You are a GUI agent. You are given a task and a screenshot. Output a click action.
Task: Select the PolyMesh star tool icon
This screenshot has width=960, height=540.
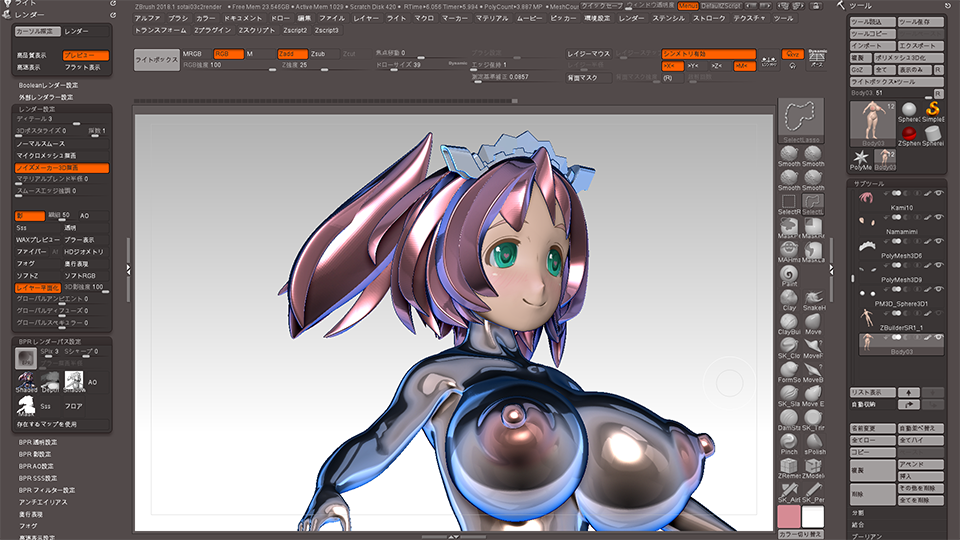860,159
